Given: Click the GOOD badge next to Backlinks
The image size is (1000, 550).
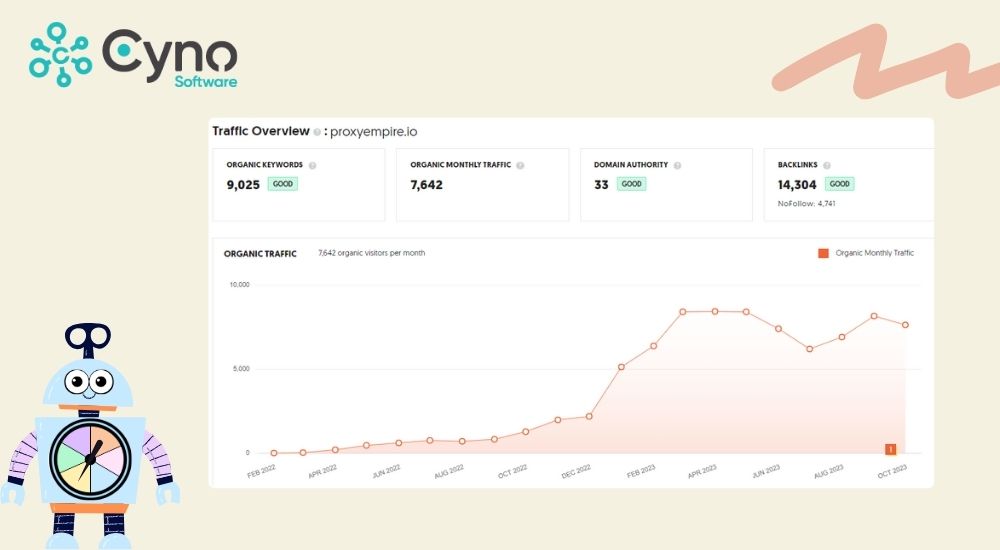Looking at the screenshot, I should click(840, 184).
